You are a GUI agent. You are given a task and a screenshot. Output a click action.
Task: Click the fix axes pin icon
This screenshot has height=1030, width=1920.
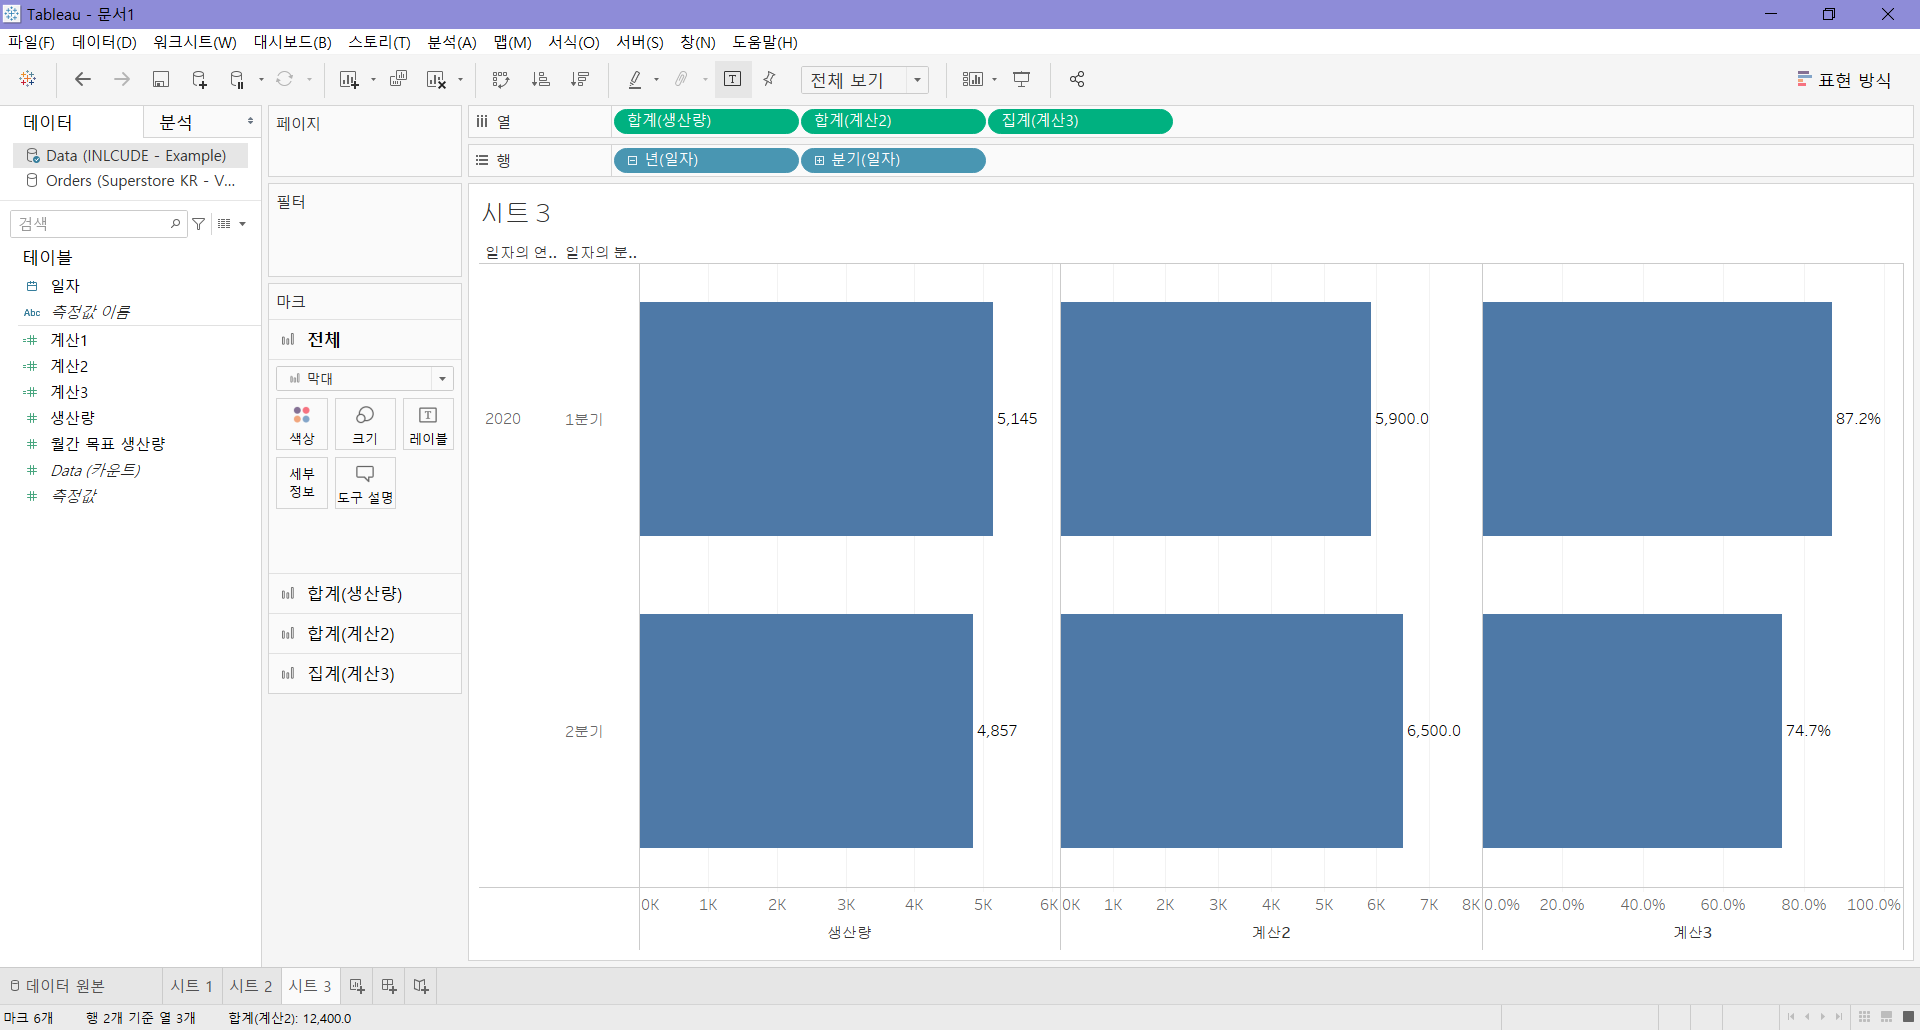tap(770, 79)
